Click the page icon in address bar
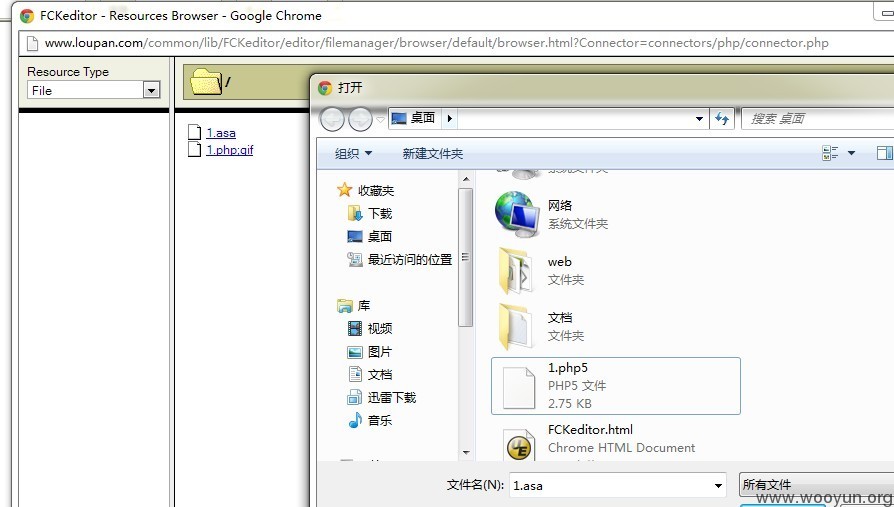This screenshot has width=894, height=507. (x=32, y=43)
